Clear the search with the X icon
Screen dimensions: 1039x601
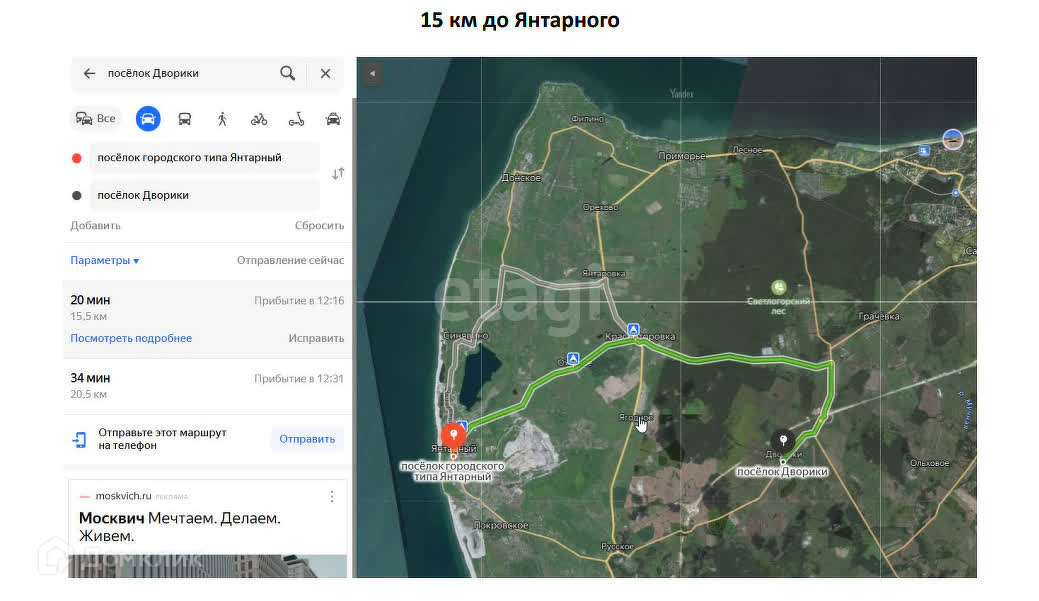click(x=325, y=73)
